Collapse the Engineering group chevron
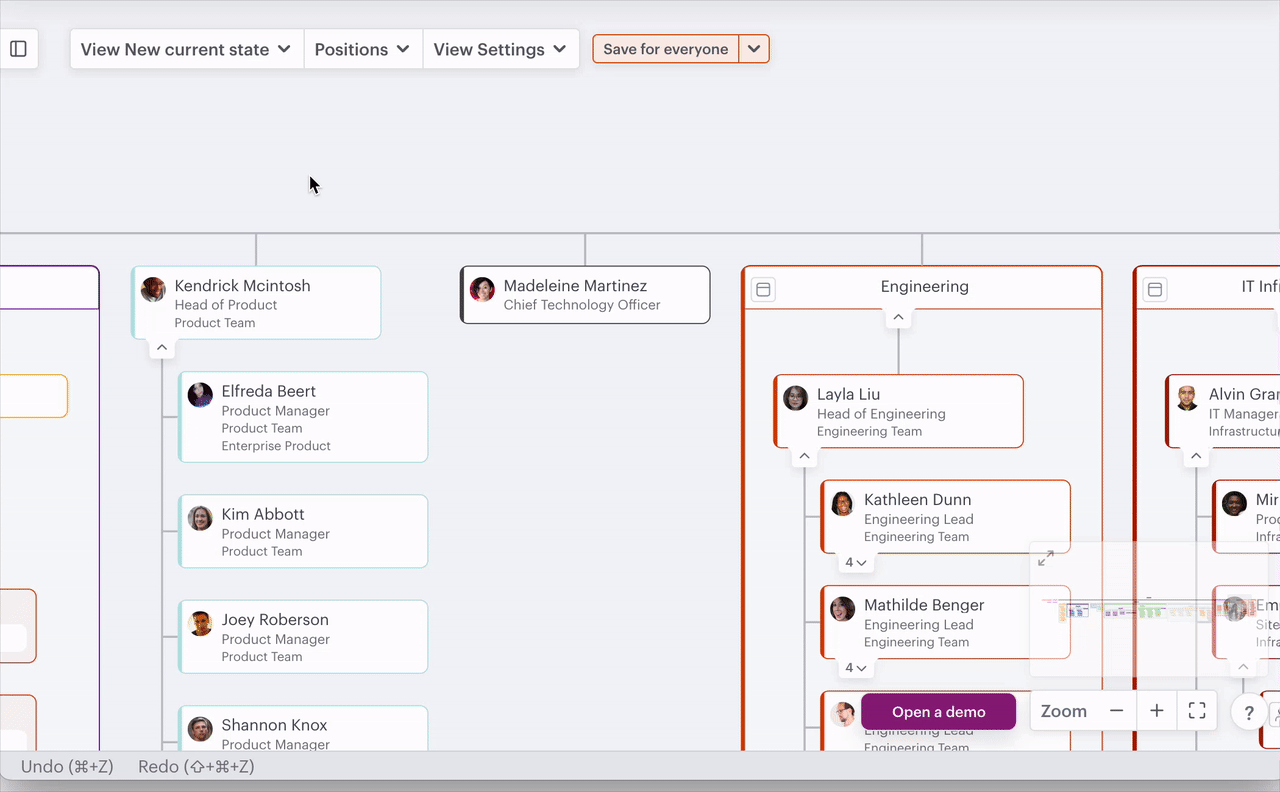This screenshot has height=792, width=1280. point(898,318)
